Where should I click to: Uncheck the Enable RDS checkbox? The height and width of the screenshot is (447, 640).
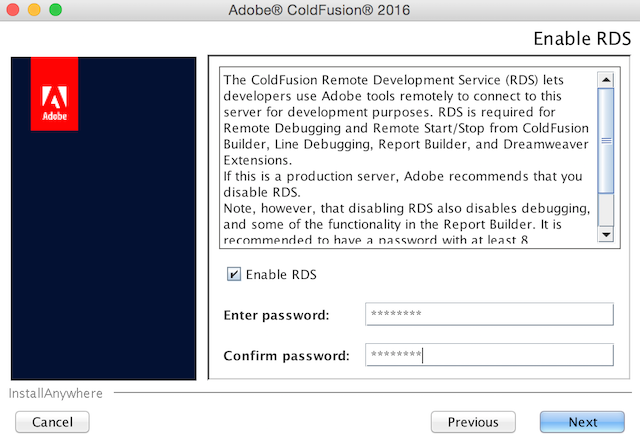click(x=234, y=274)
